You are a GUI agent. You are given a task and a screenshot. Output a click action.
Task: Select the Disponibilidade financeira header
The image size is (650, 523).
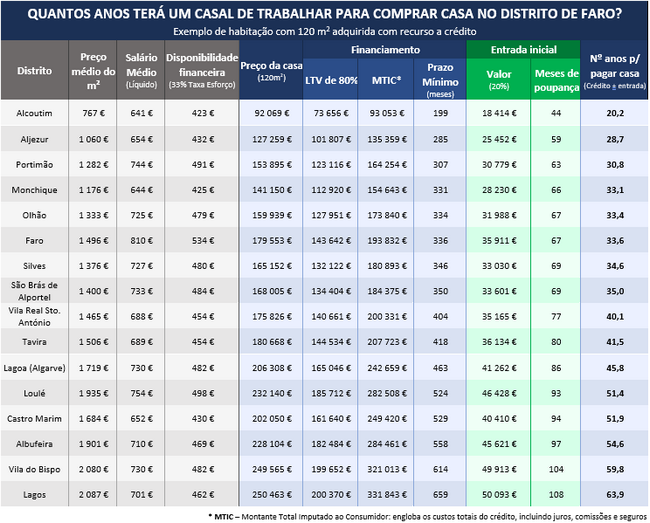click(x=201, y=71)
